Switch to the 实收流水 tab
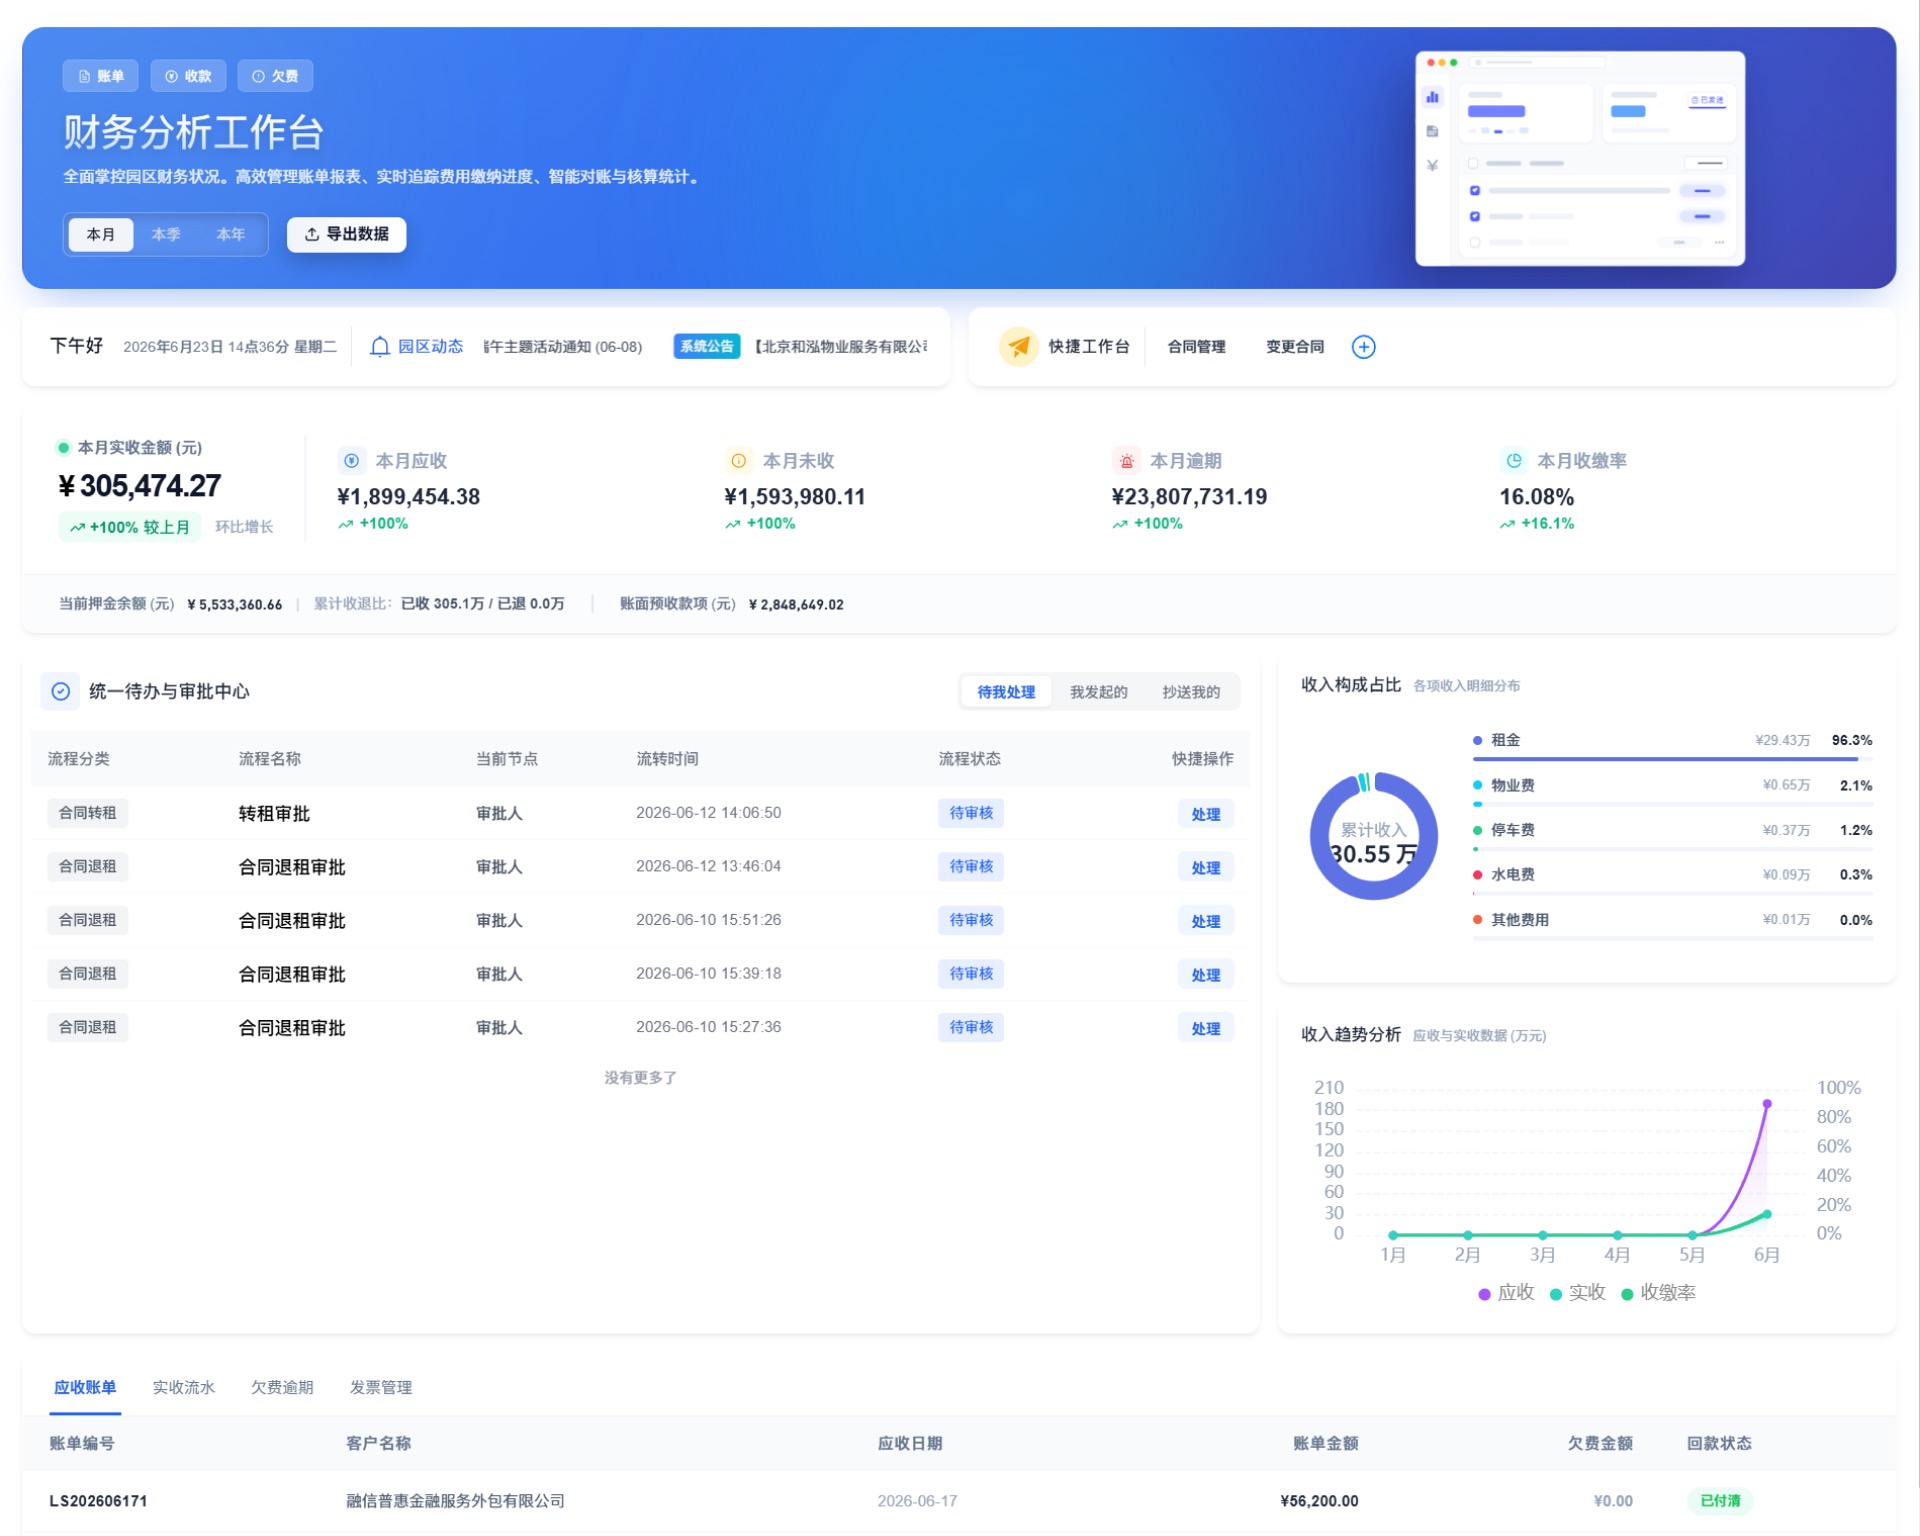1920x1536 pixels. [x=183, y=1388]
